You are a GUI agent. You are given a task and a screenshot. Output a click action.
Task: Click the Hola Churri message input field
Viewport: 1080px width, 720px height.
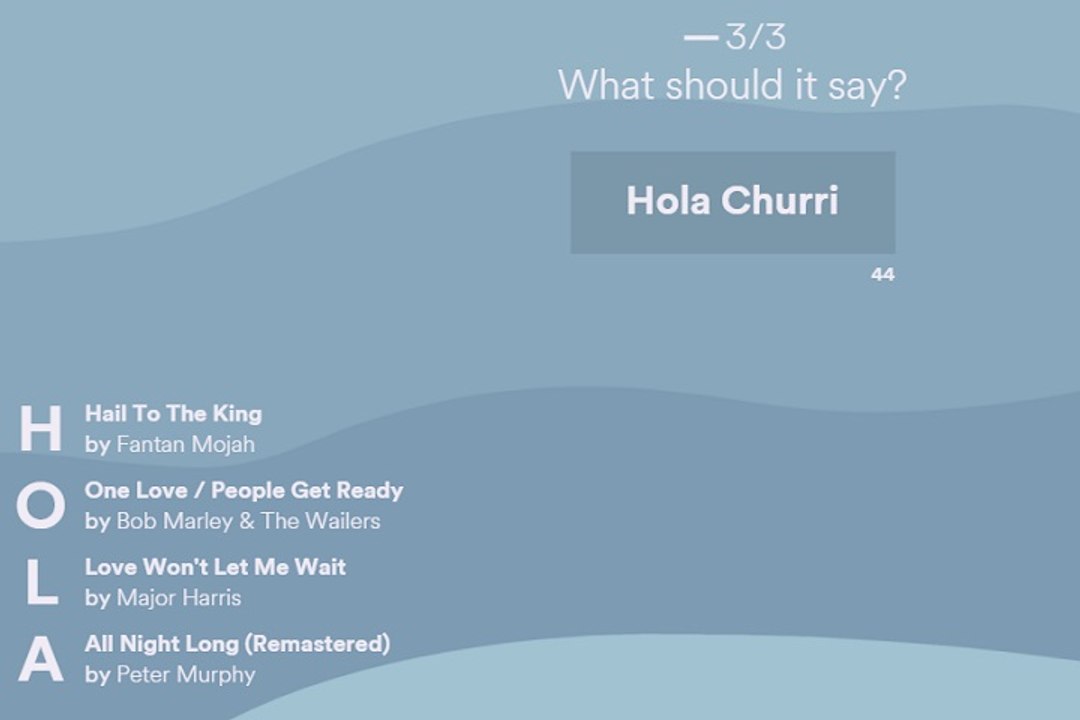pos(733,203)
